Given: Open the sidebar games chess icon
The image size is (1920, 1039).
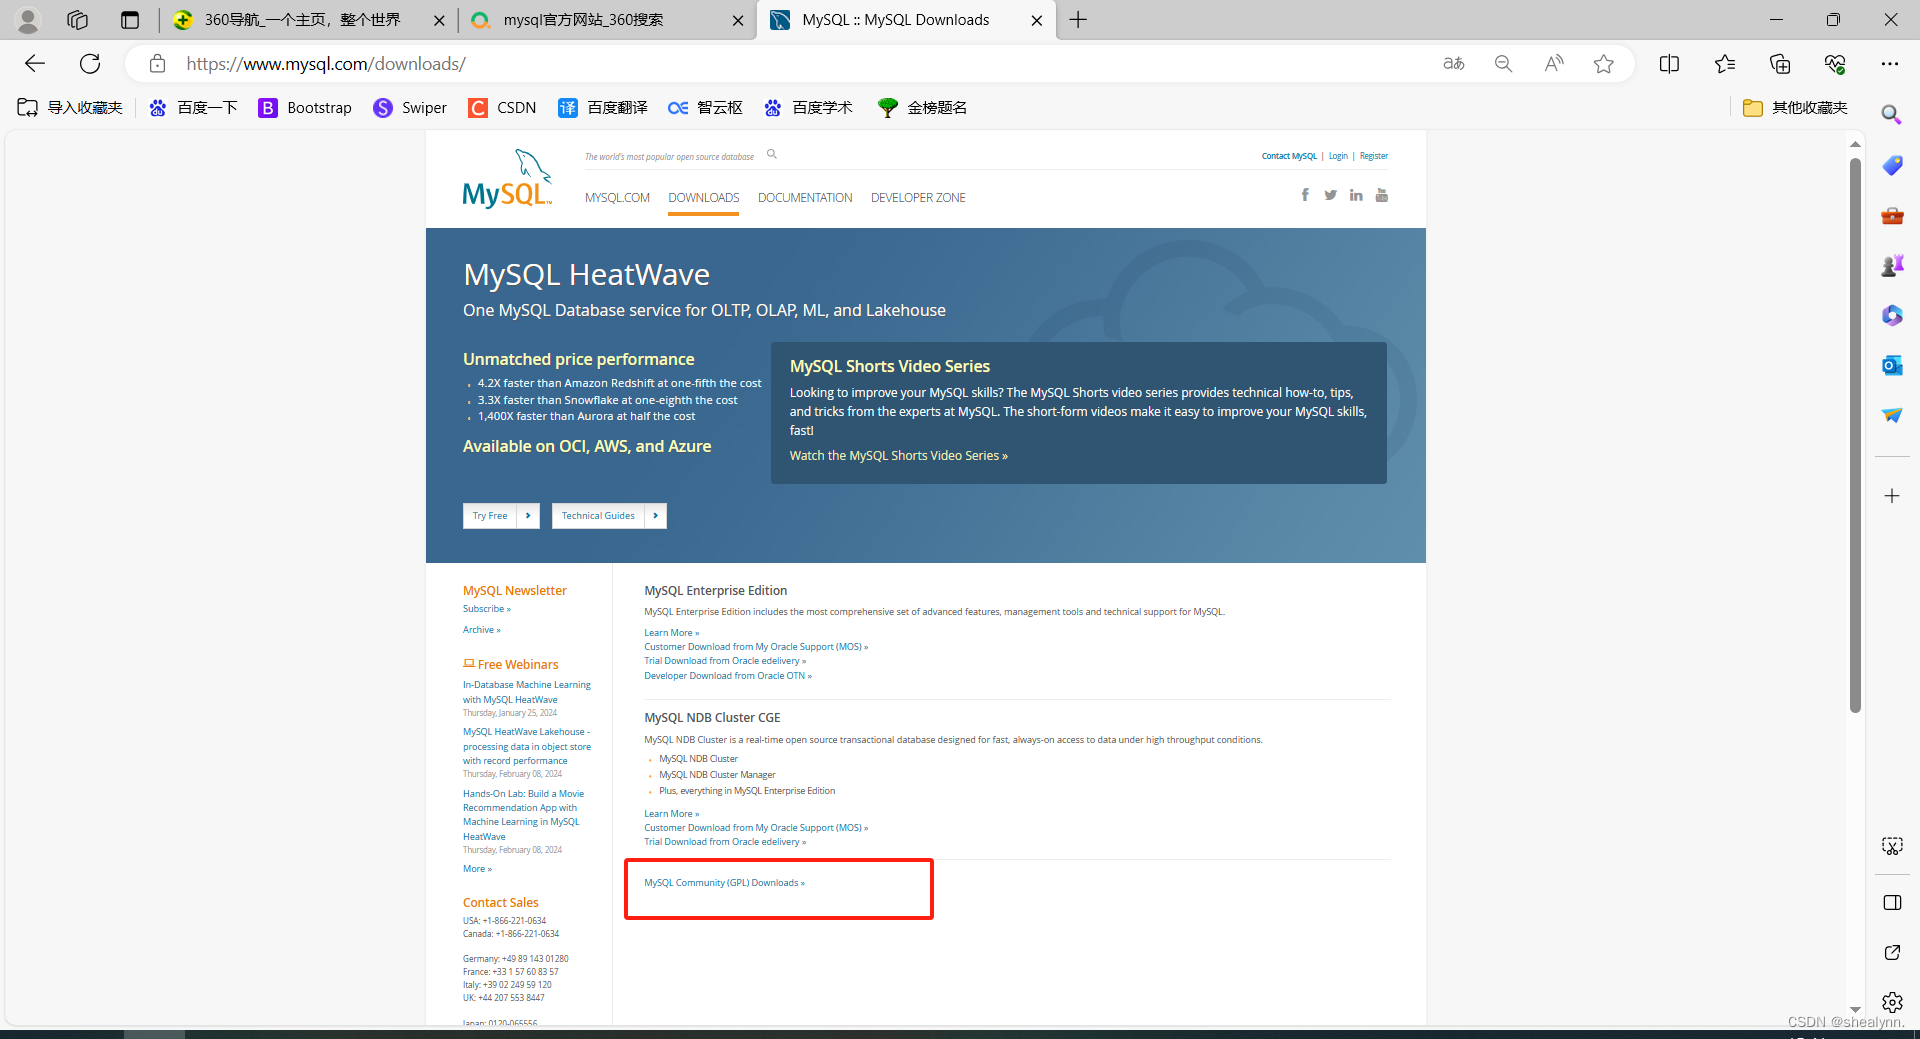Looking at the screenshot, I should [x=1892, y=265].
